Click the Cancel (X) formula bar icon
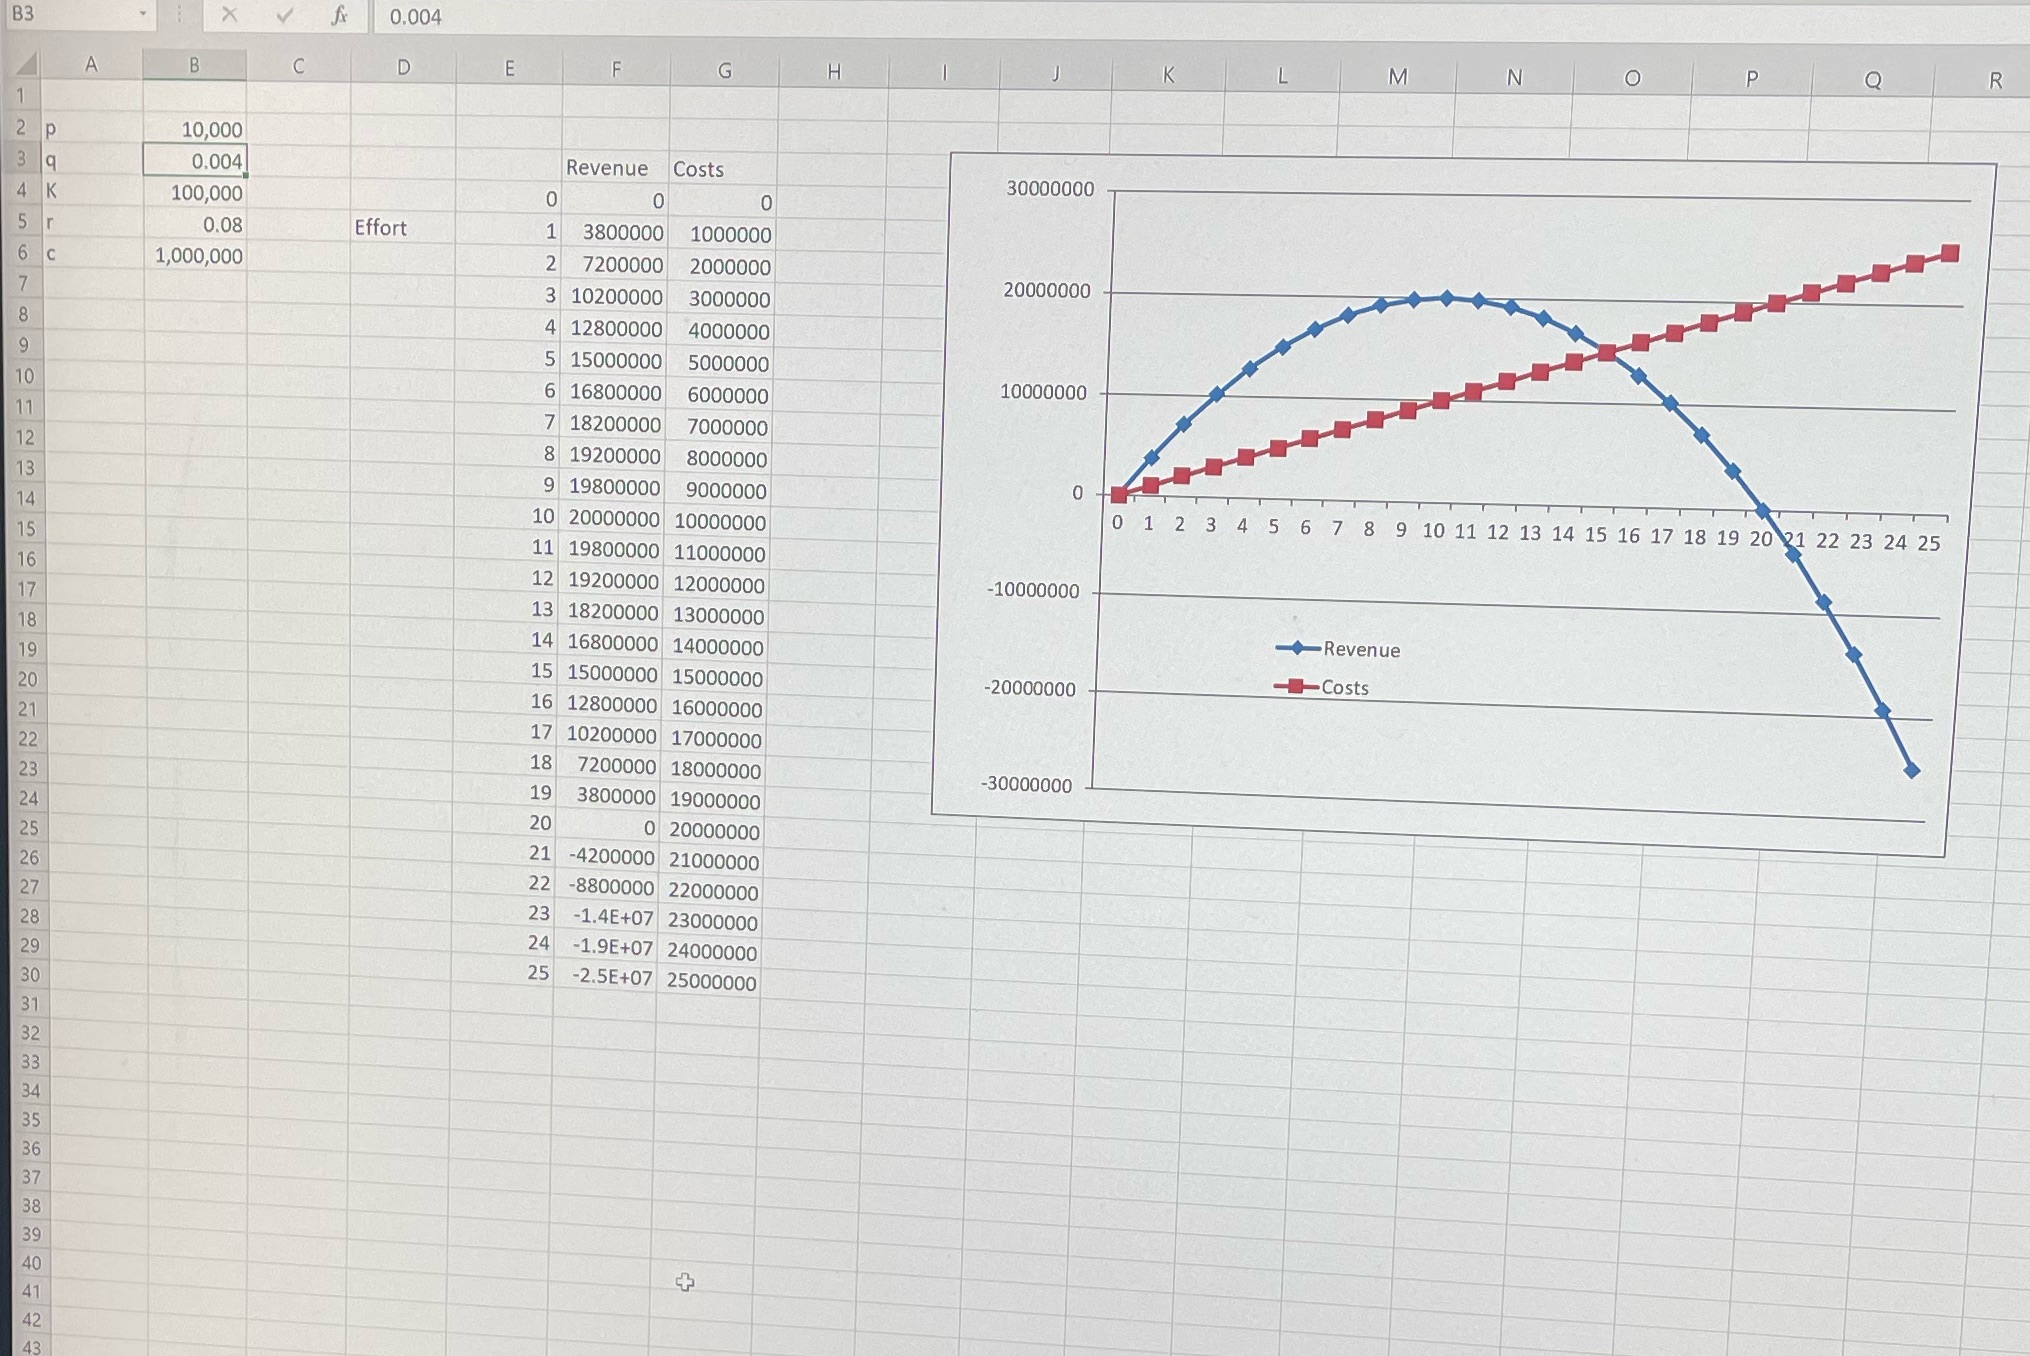The image size is (2030, 1356). [x=229, y=15]
